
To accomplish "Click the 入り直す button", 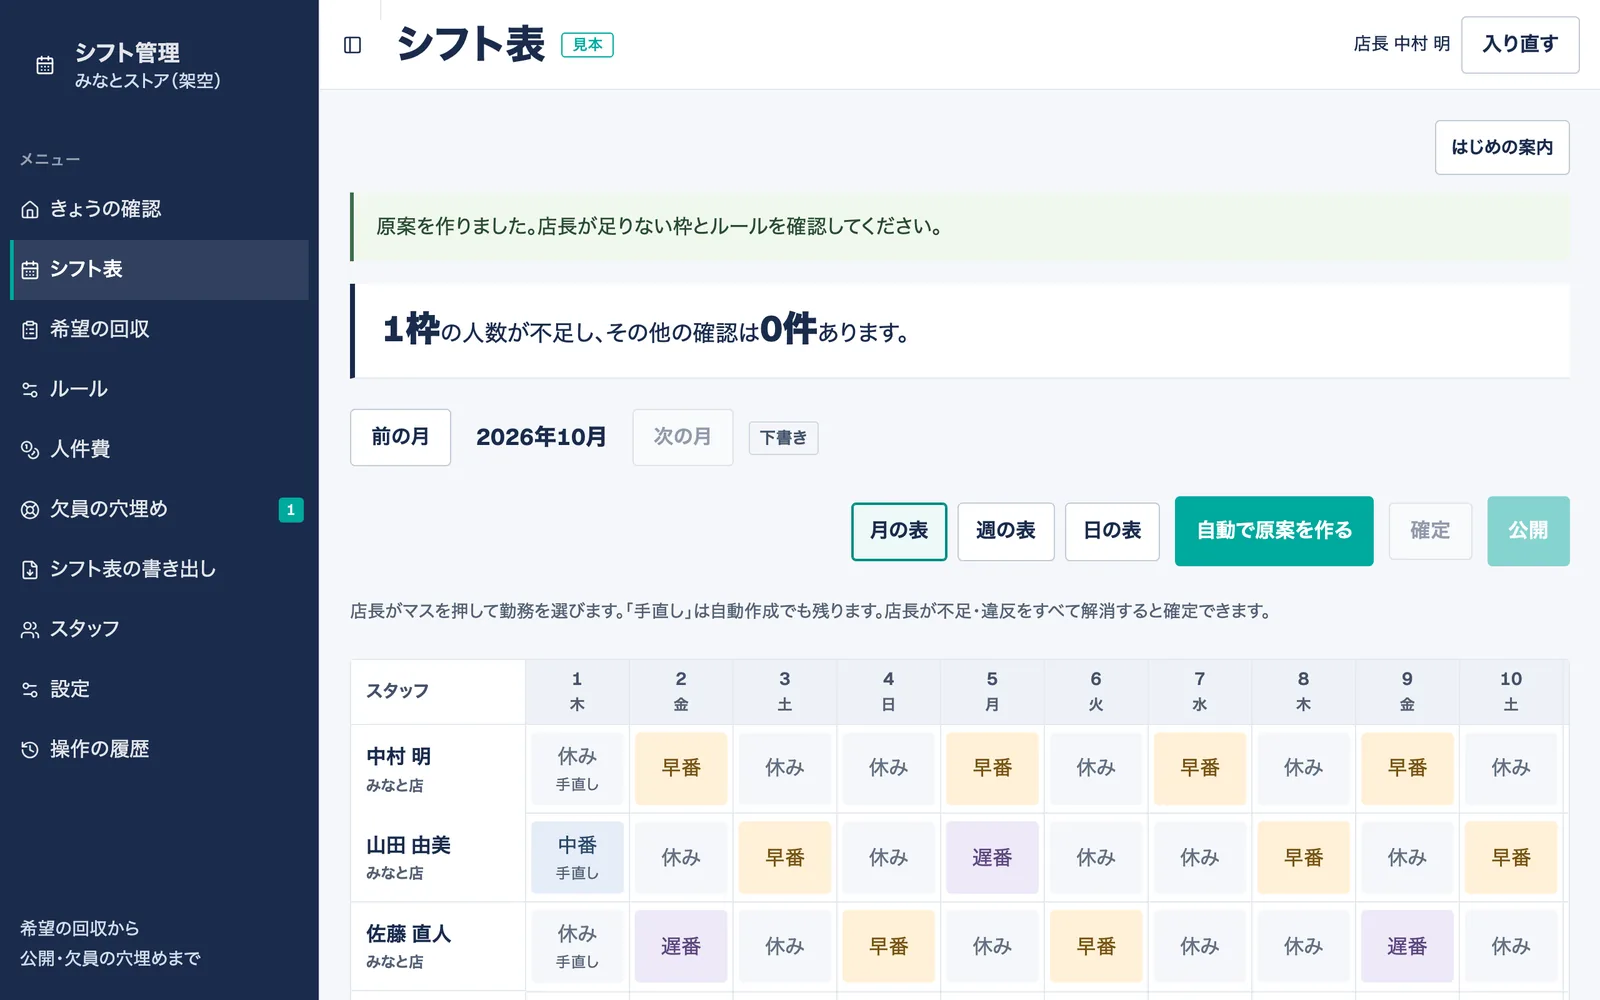I will [x=1520, y=45].
